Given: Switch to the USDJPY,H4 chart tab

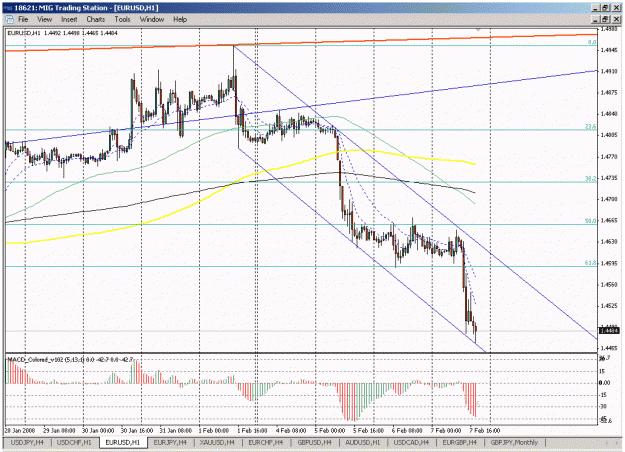Looking at the screenshot, I should pyautogui.click(x=27, y=442).
